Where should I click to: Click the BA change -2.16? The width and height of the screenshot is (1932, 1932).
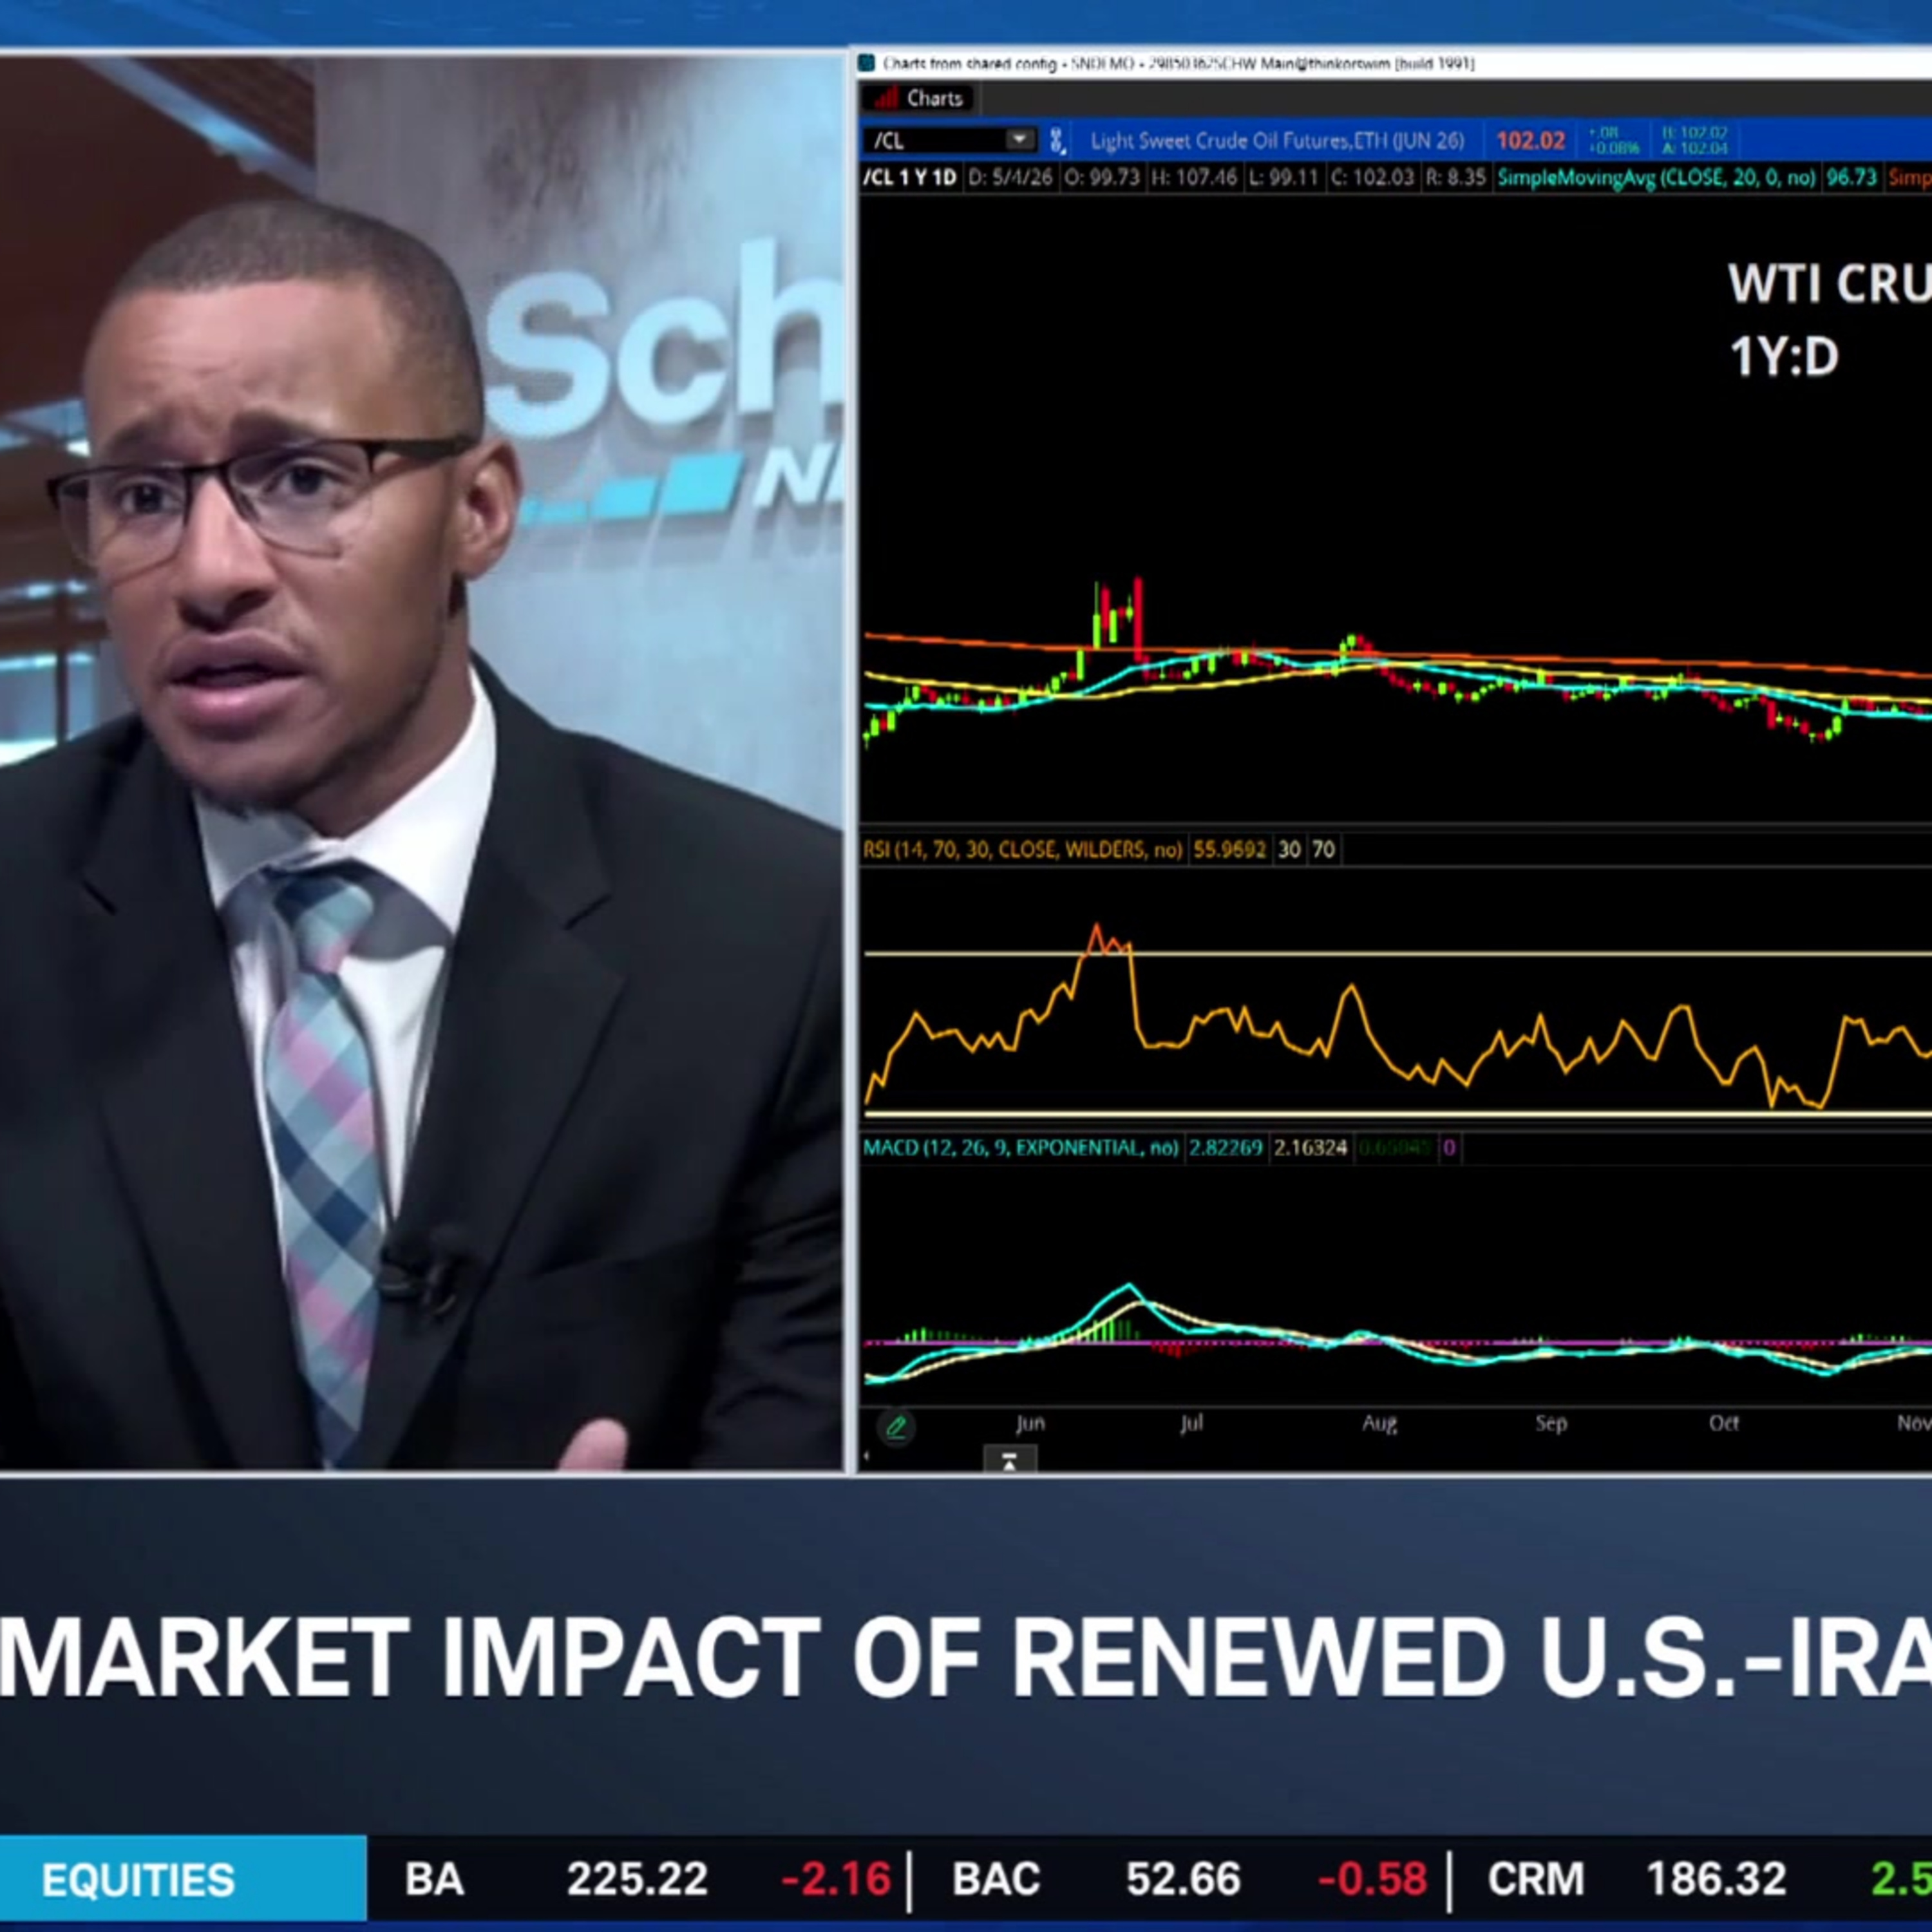[835, 1879]
